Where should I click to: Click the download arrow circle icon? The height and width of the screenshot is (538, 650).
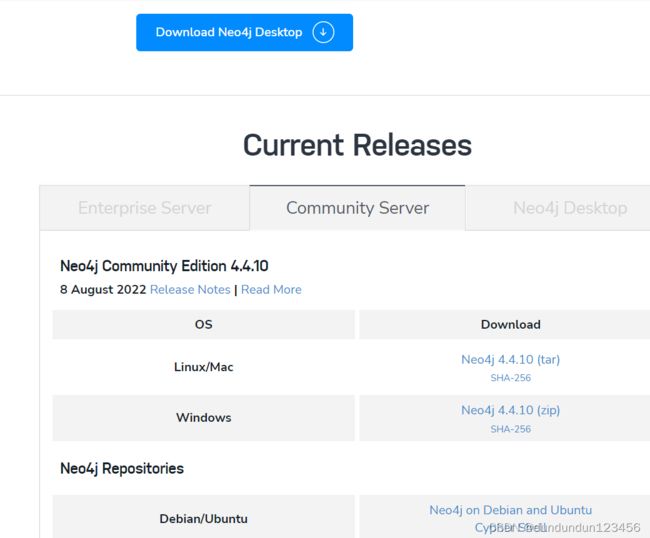[x=323, y=32]
